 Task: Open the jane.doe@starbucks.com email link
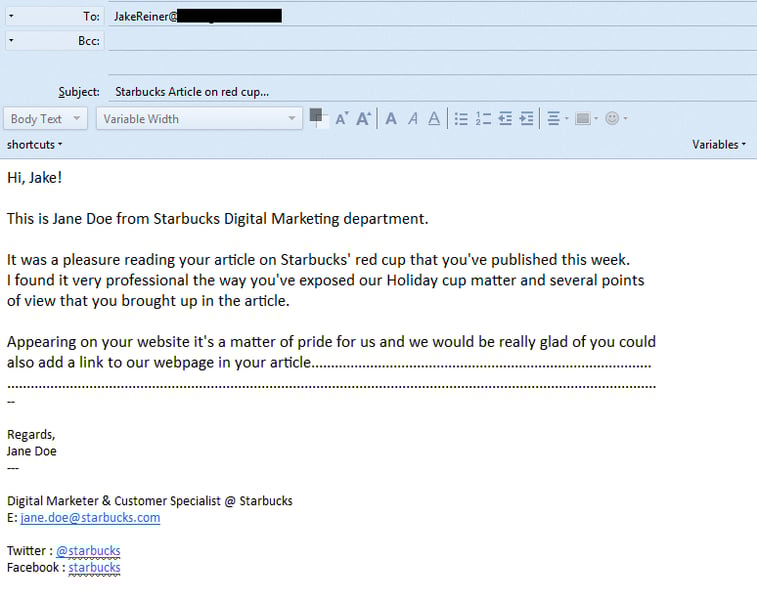(90, 518)
